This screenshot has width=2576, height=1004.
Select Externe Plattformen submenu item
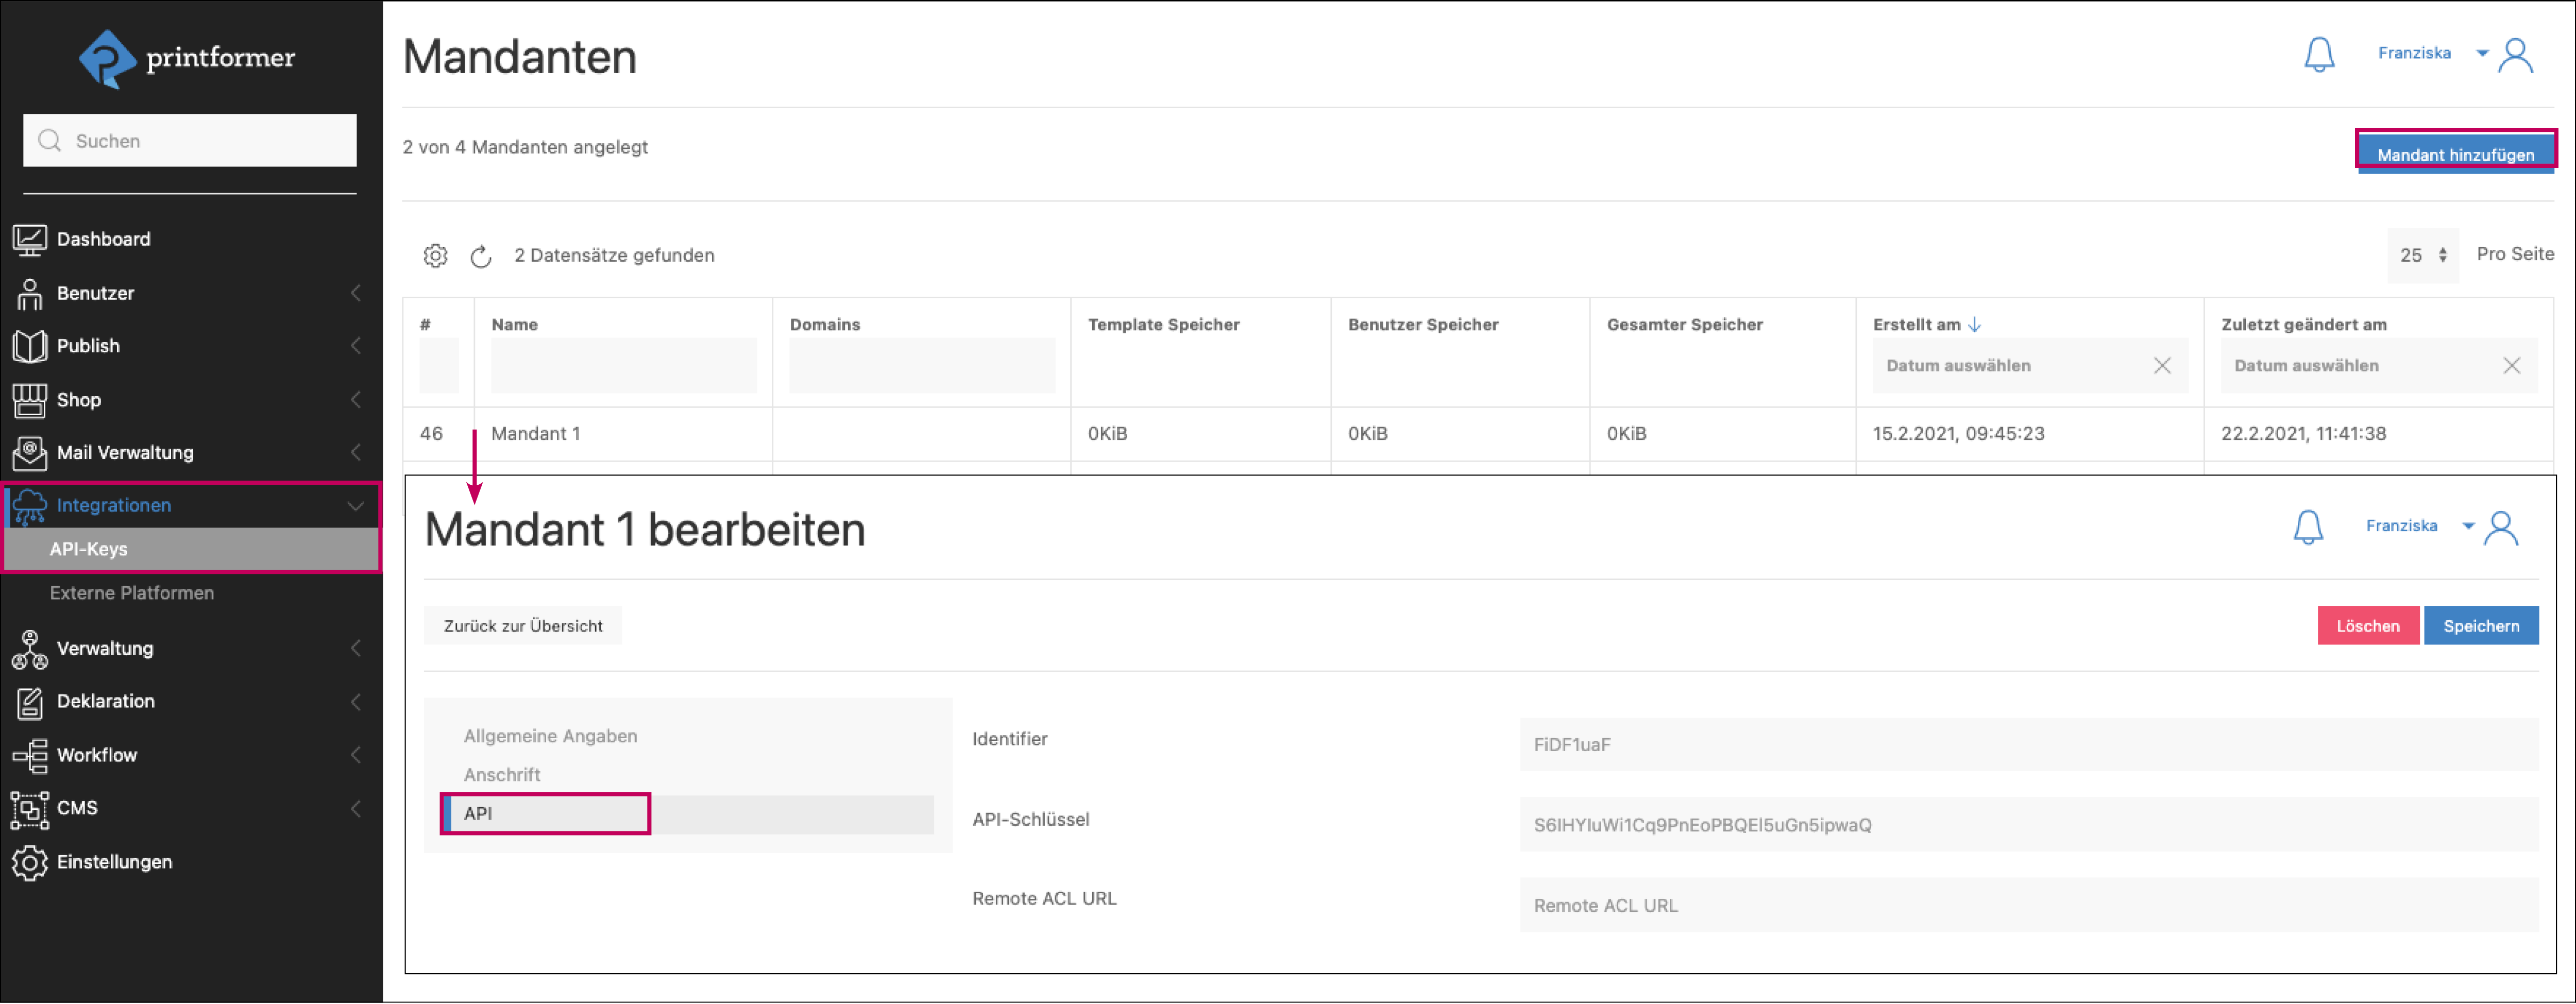pyautogui.click(x=132, y=594)
